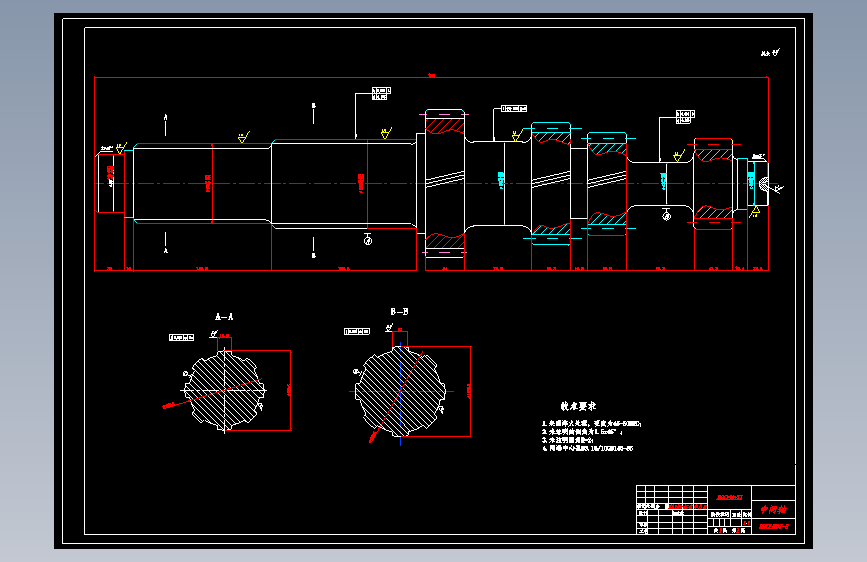Select the upper A cutting-plane arrow
Screen dimensions: 867x562
point(165,124)
